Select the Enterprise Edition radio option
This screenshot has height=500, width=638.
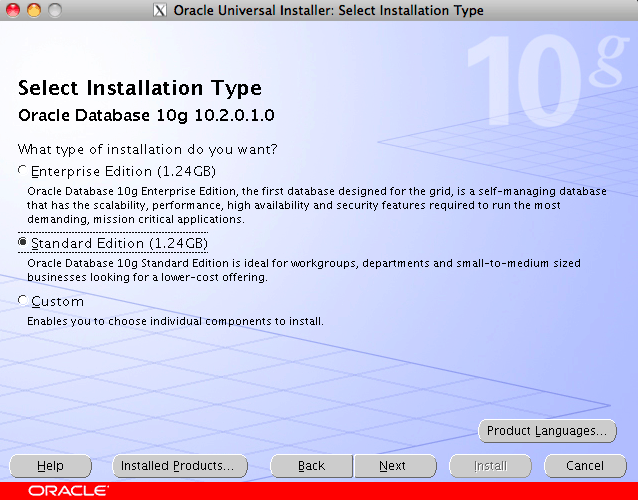click(x=23, y=171)
